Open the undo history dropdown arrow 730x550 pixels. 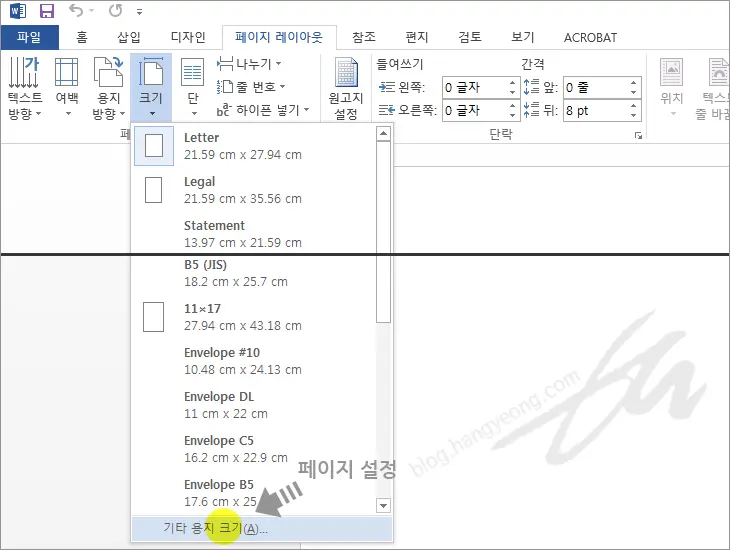pyautogui.click(x=91, y=11)
